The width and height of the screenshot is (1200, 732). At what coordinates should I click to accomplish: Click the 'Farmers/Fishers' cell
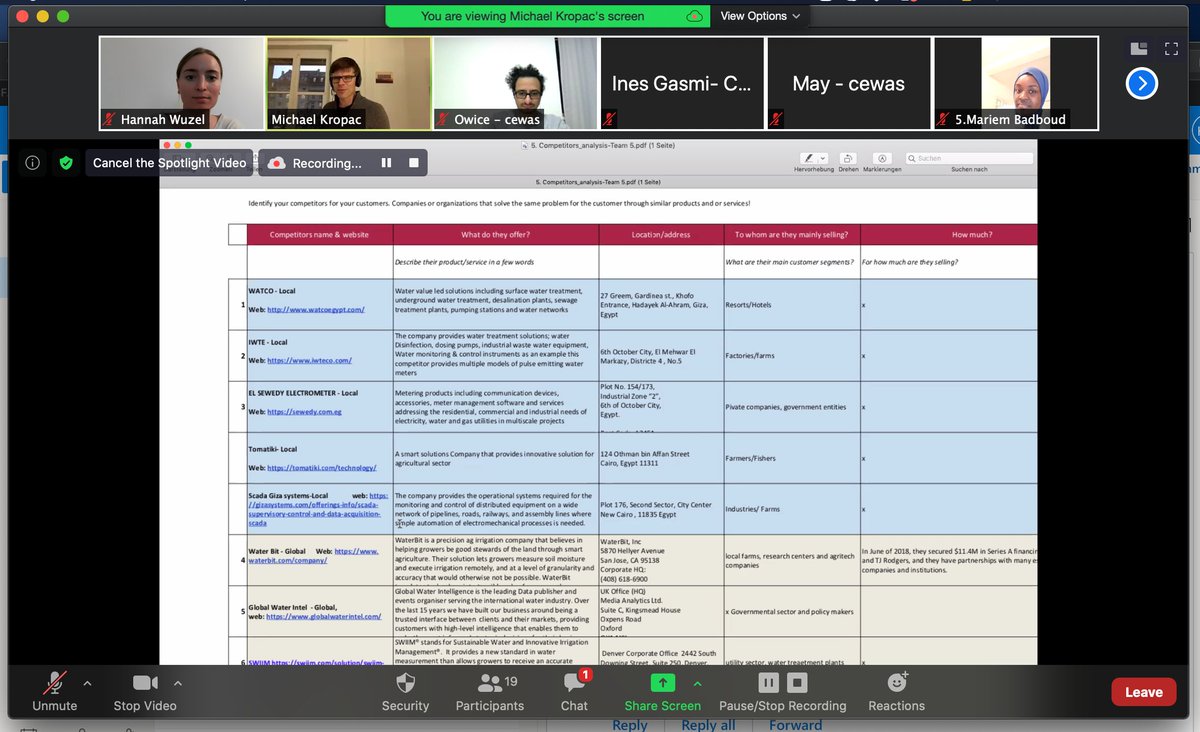click(791, 458)
